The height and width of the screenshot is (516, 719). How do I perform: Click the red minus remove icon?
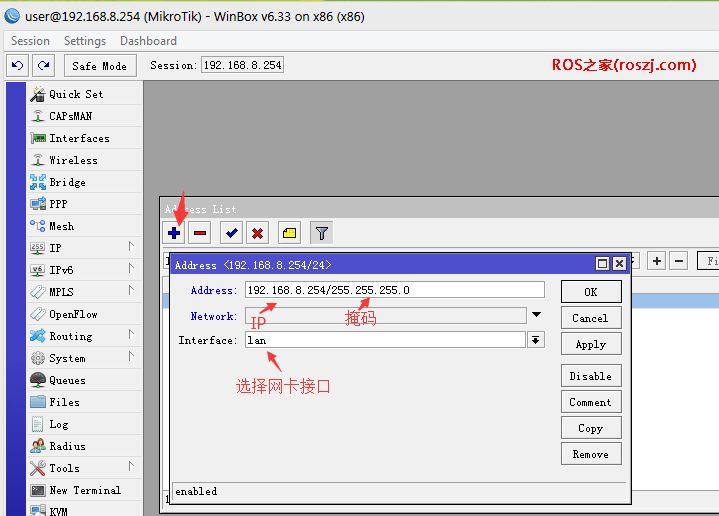(200, 233)
